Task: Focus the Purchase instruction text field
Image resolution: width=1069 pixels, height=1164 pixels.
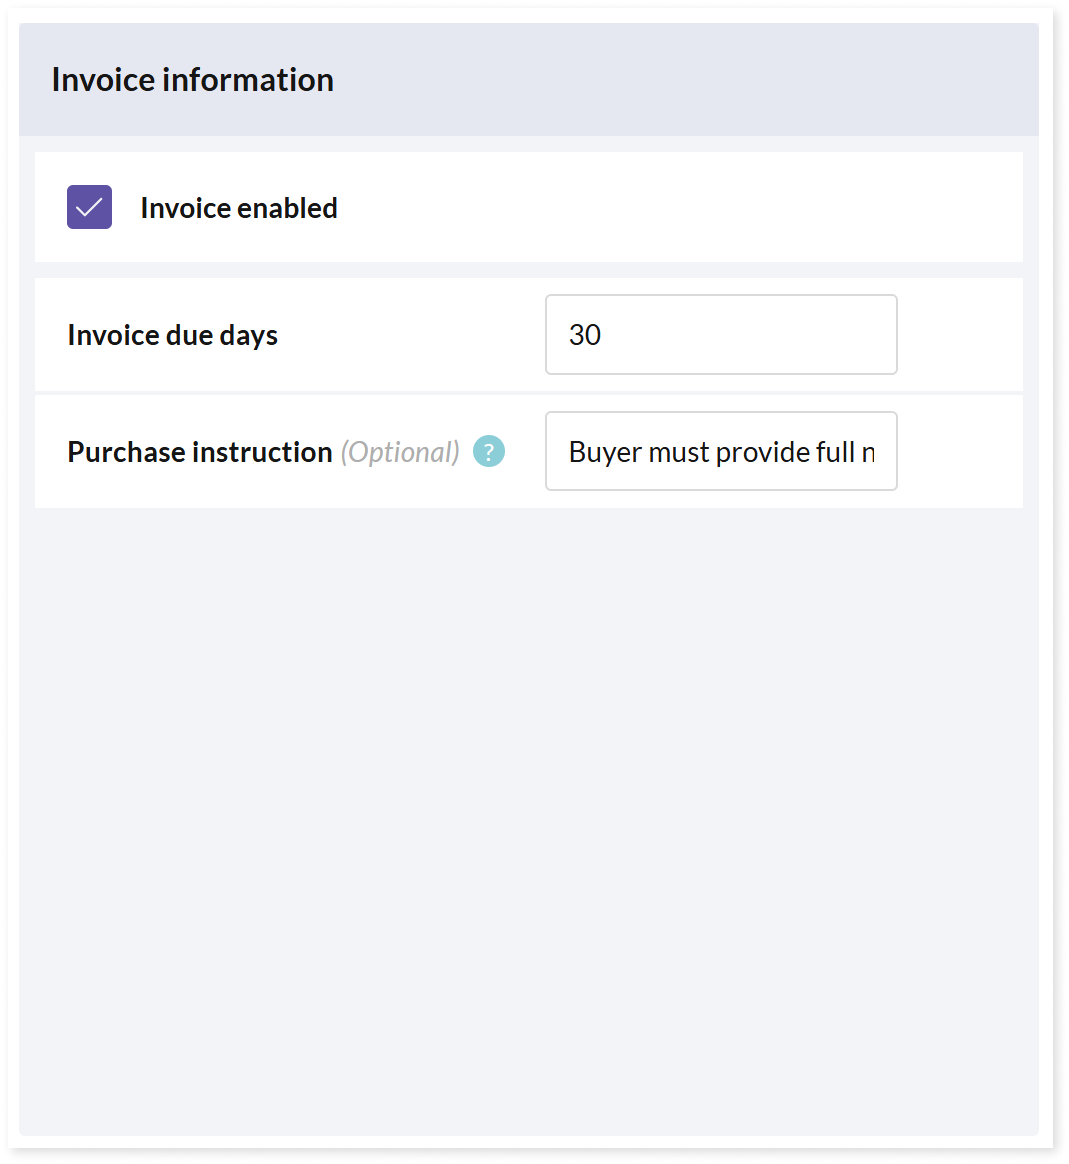Action: click(x=721, y=451)
